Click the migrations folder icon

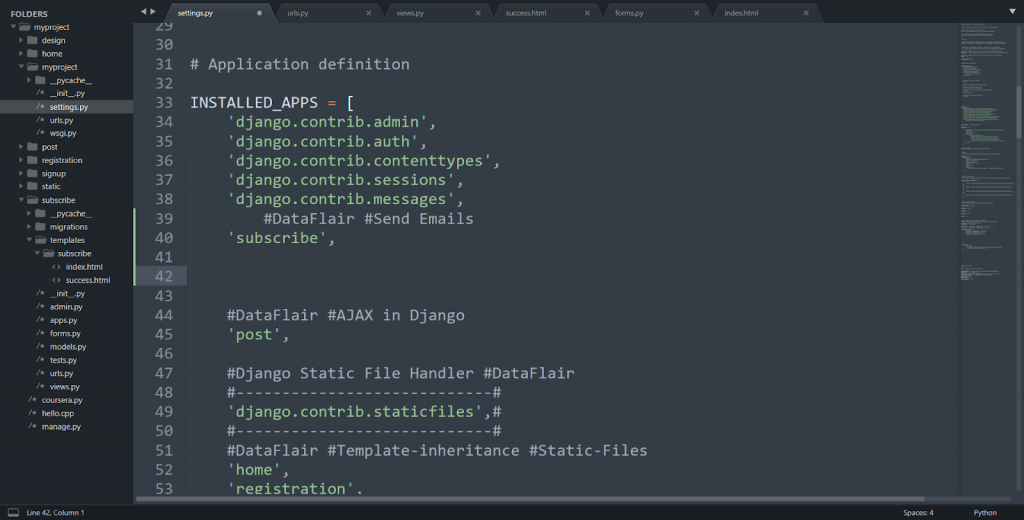coord(40,227)
